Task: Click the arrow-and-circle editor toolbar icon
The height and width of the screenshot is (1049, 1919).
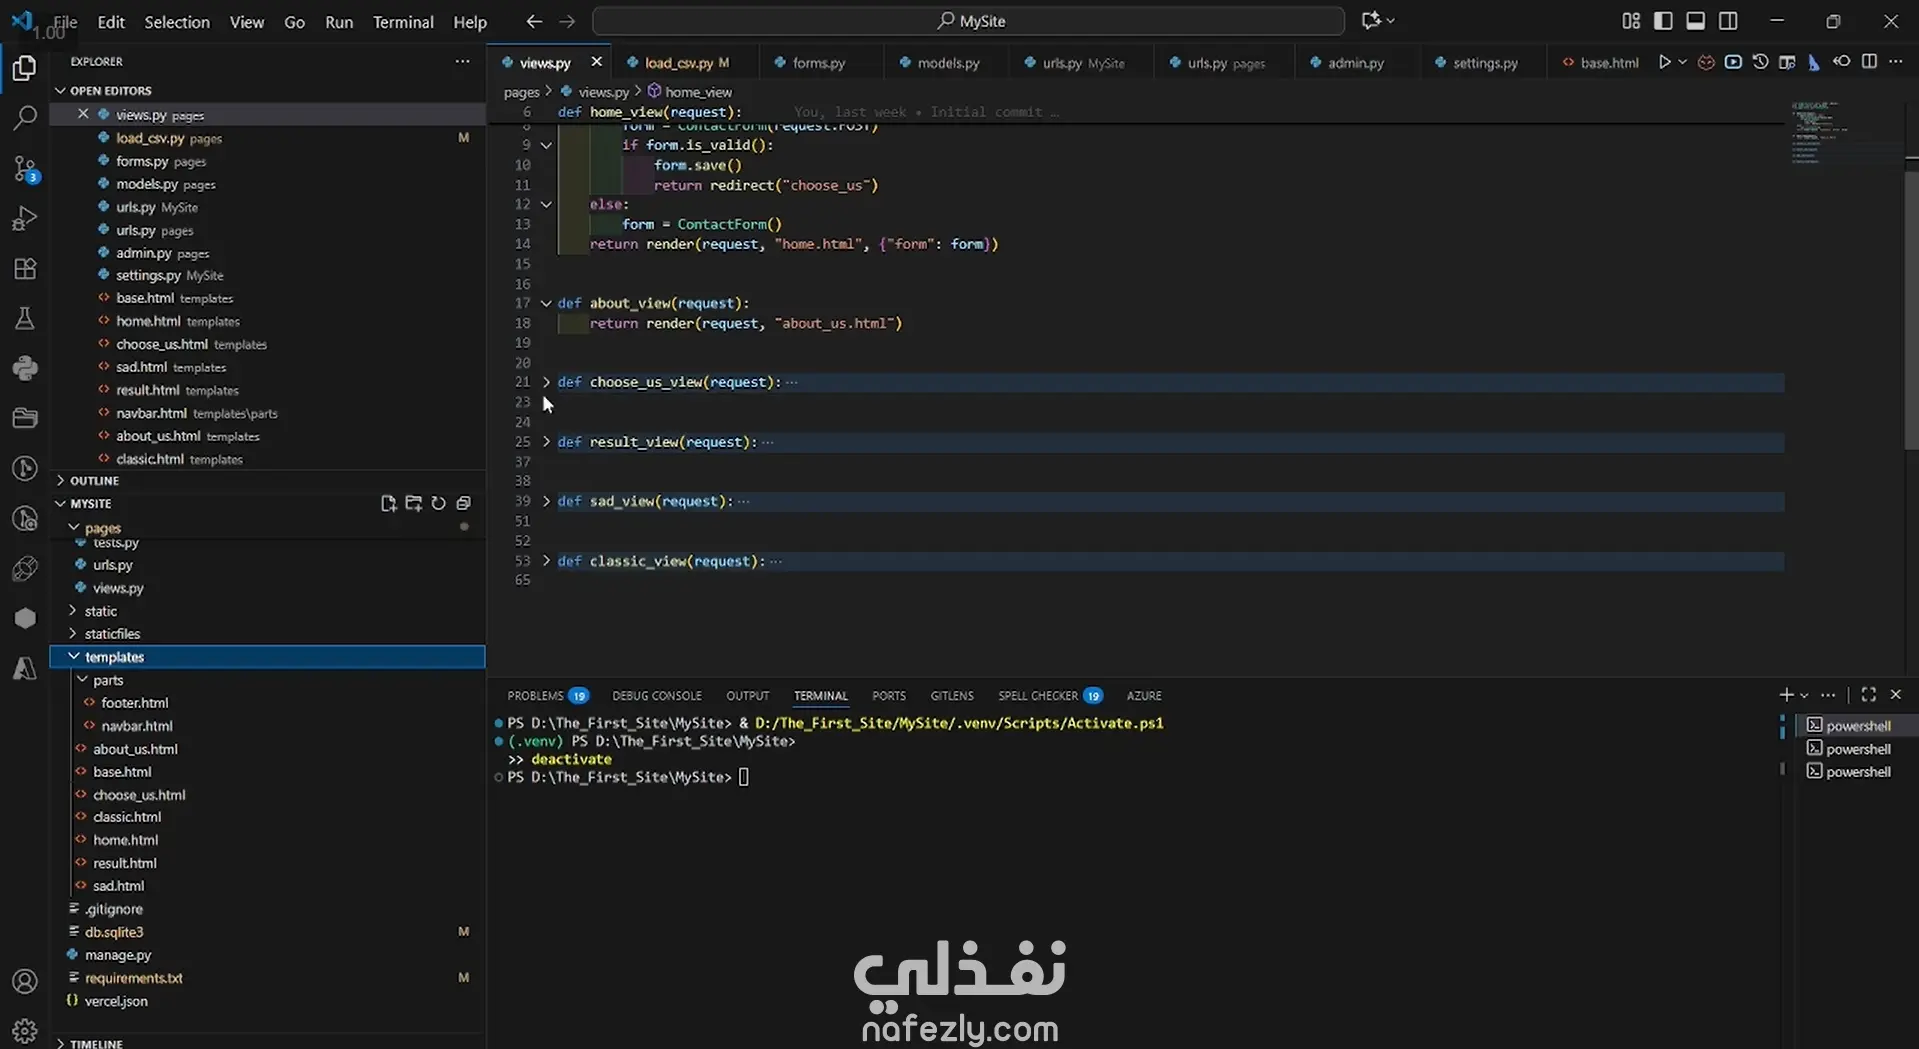Action: (1841, 62)
